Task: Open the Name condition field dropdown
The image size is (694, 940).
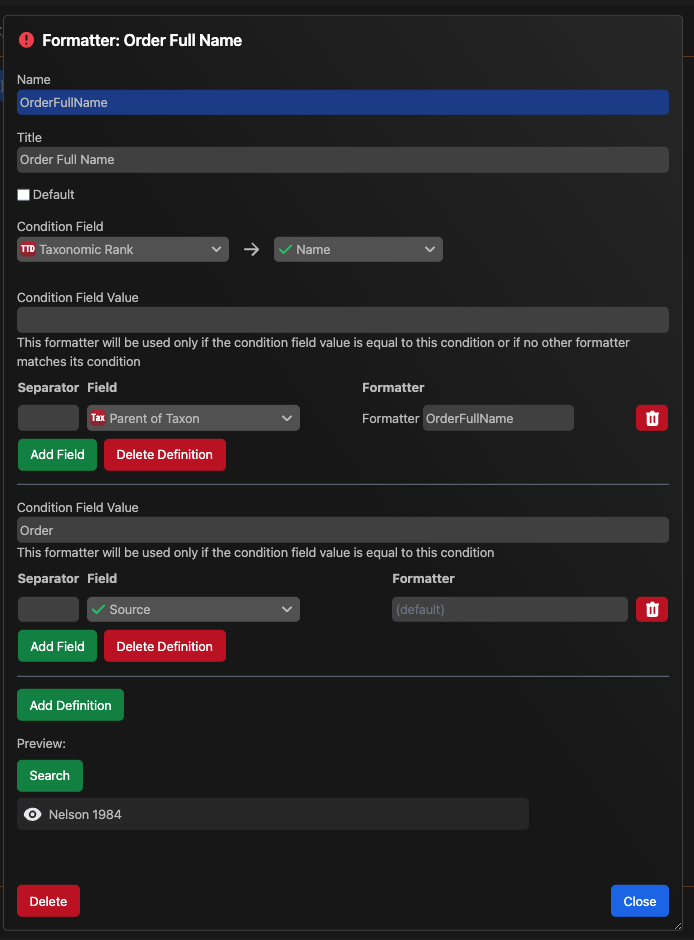Action: pyautogui.click(x=358, y=249)
